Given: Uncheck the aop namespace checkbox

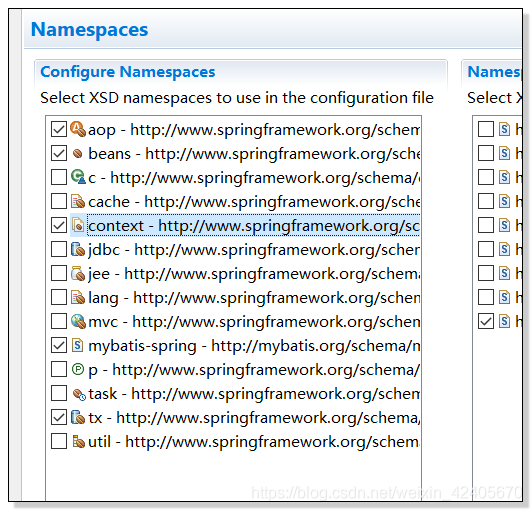Looking at the screenshot, I should (59, 129).
